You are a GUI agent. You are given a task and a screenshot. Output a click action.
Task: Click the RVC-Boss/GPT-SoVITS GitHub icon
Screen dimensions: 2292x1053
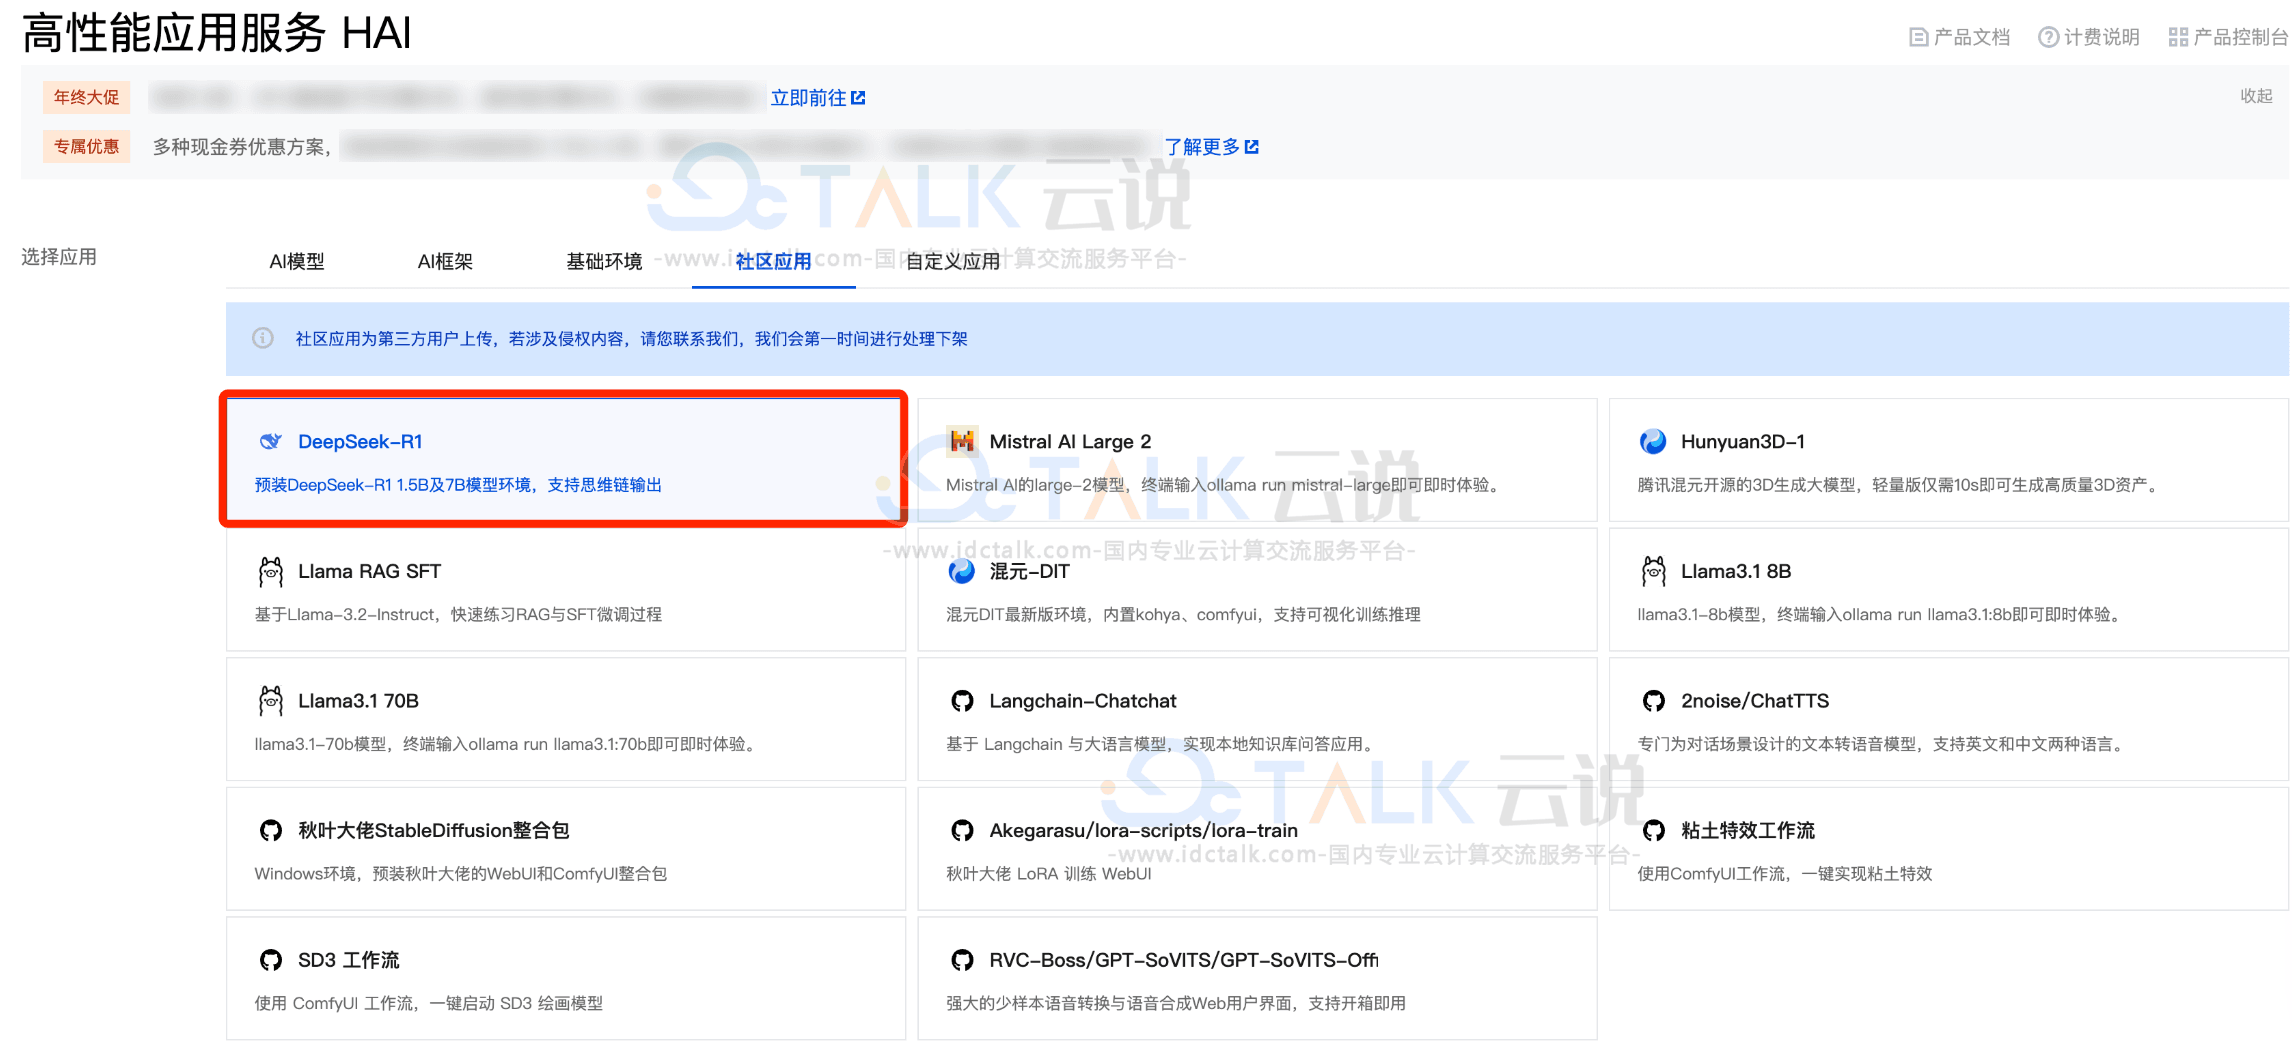(x=962, y=960)
